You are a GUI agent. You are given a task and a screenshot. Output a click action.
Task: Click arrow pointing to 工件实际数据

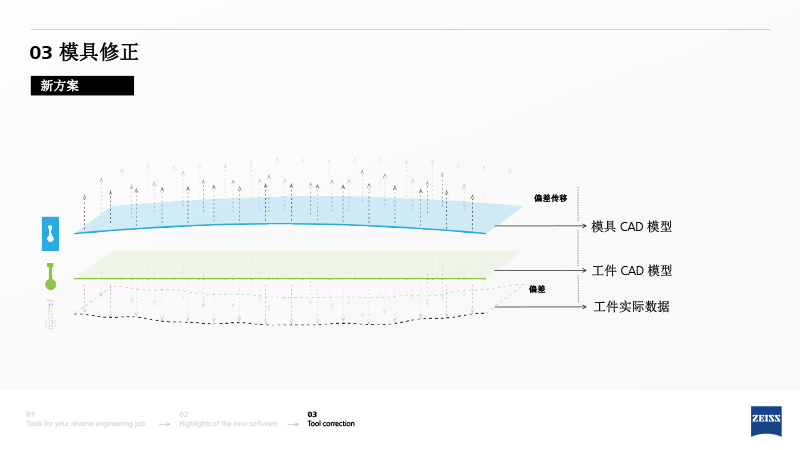click(x=582, y=306)
